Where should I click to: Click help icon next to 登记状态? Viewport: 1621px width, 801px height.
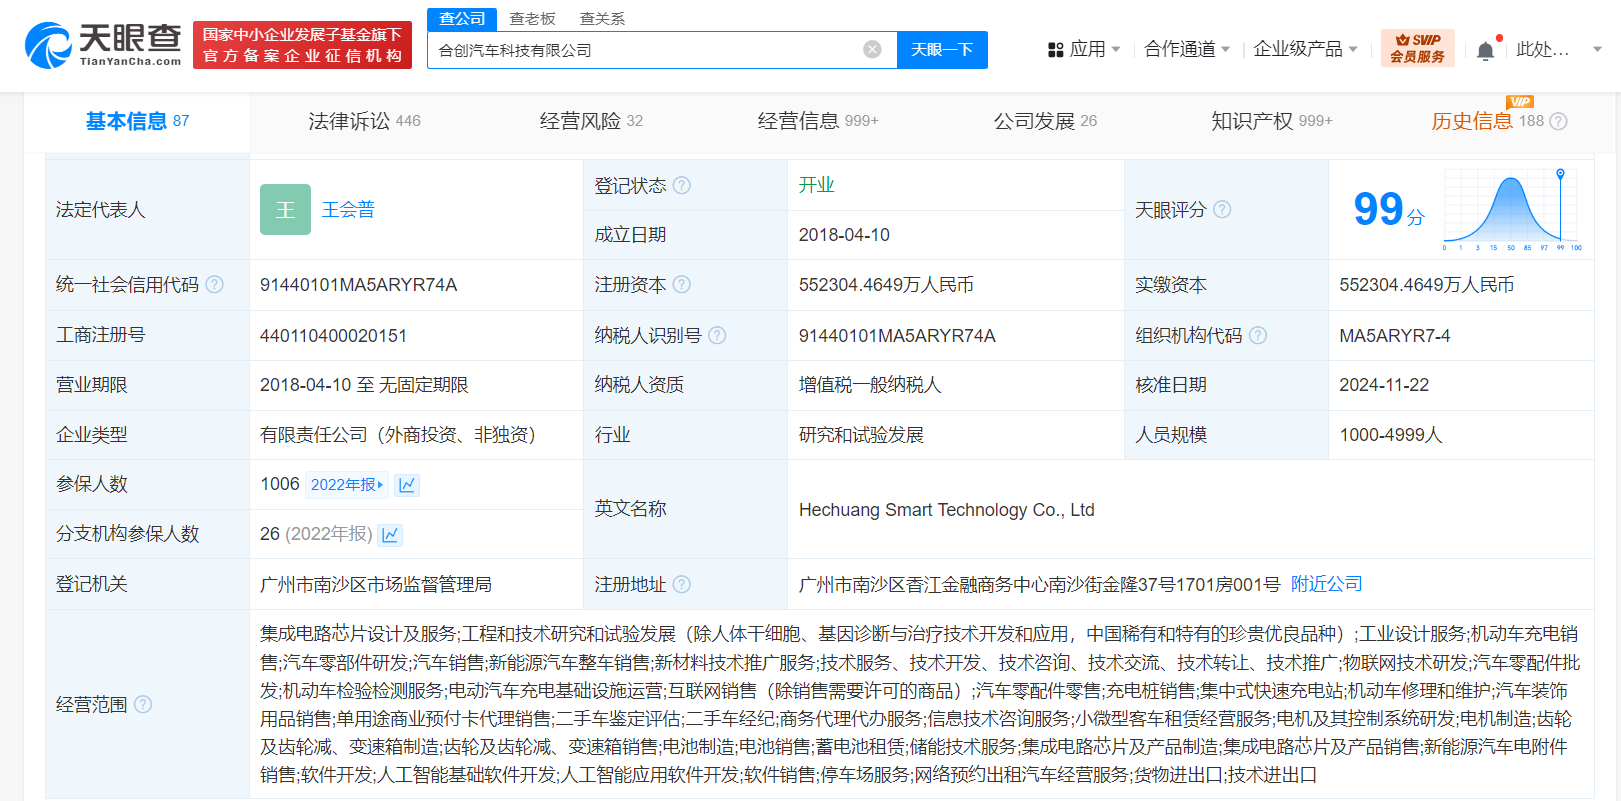[682, 185]
